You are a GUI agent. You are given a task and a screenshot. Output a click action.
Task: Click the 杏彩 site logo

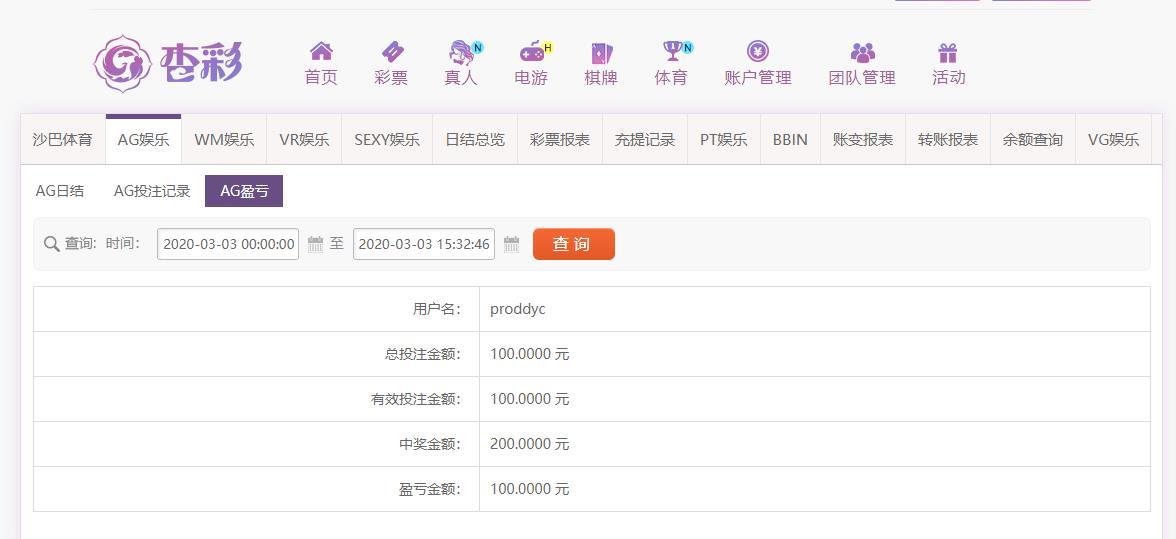pos(168,64)
